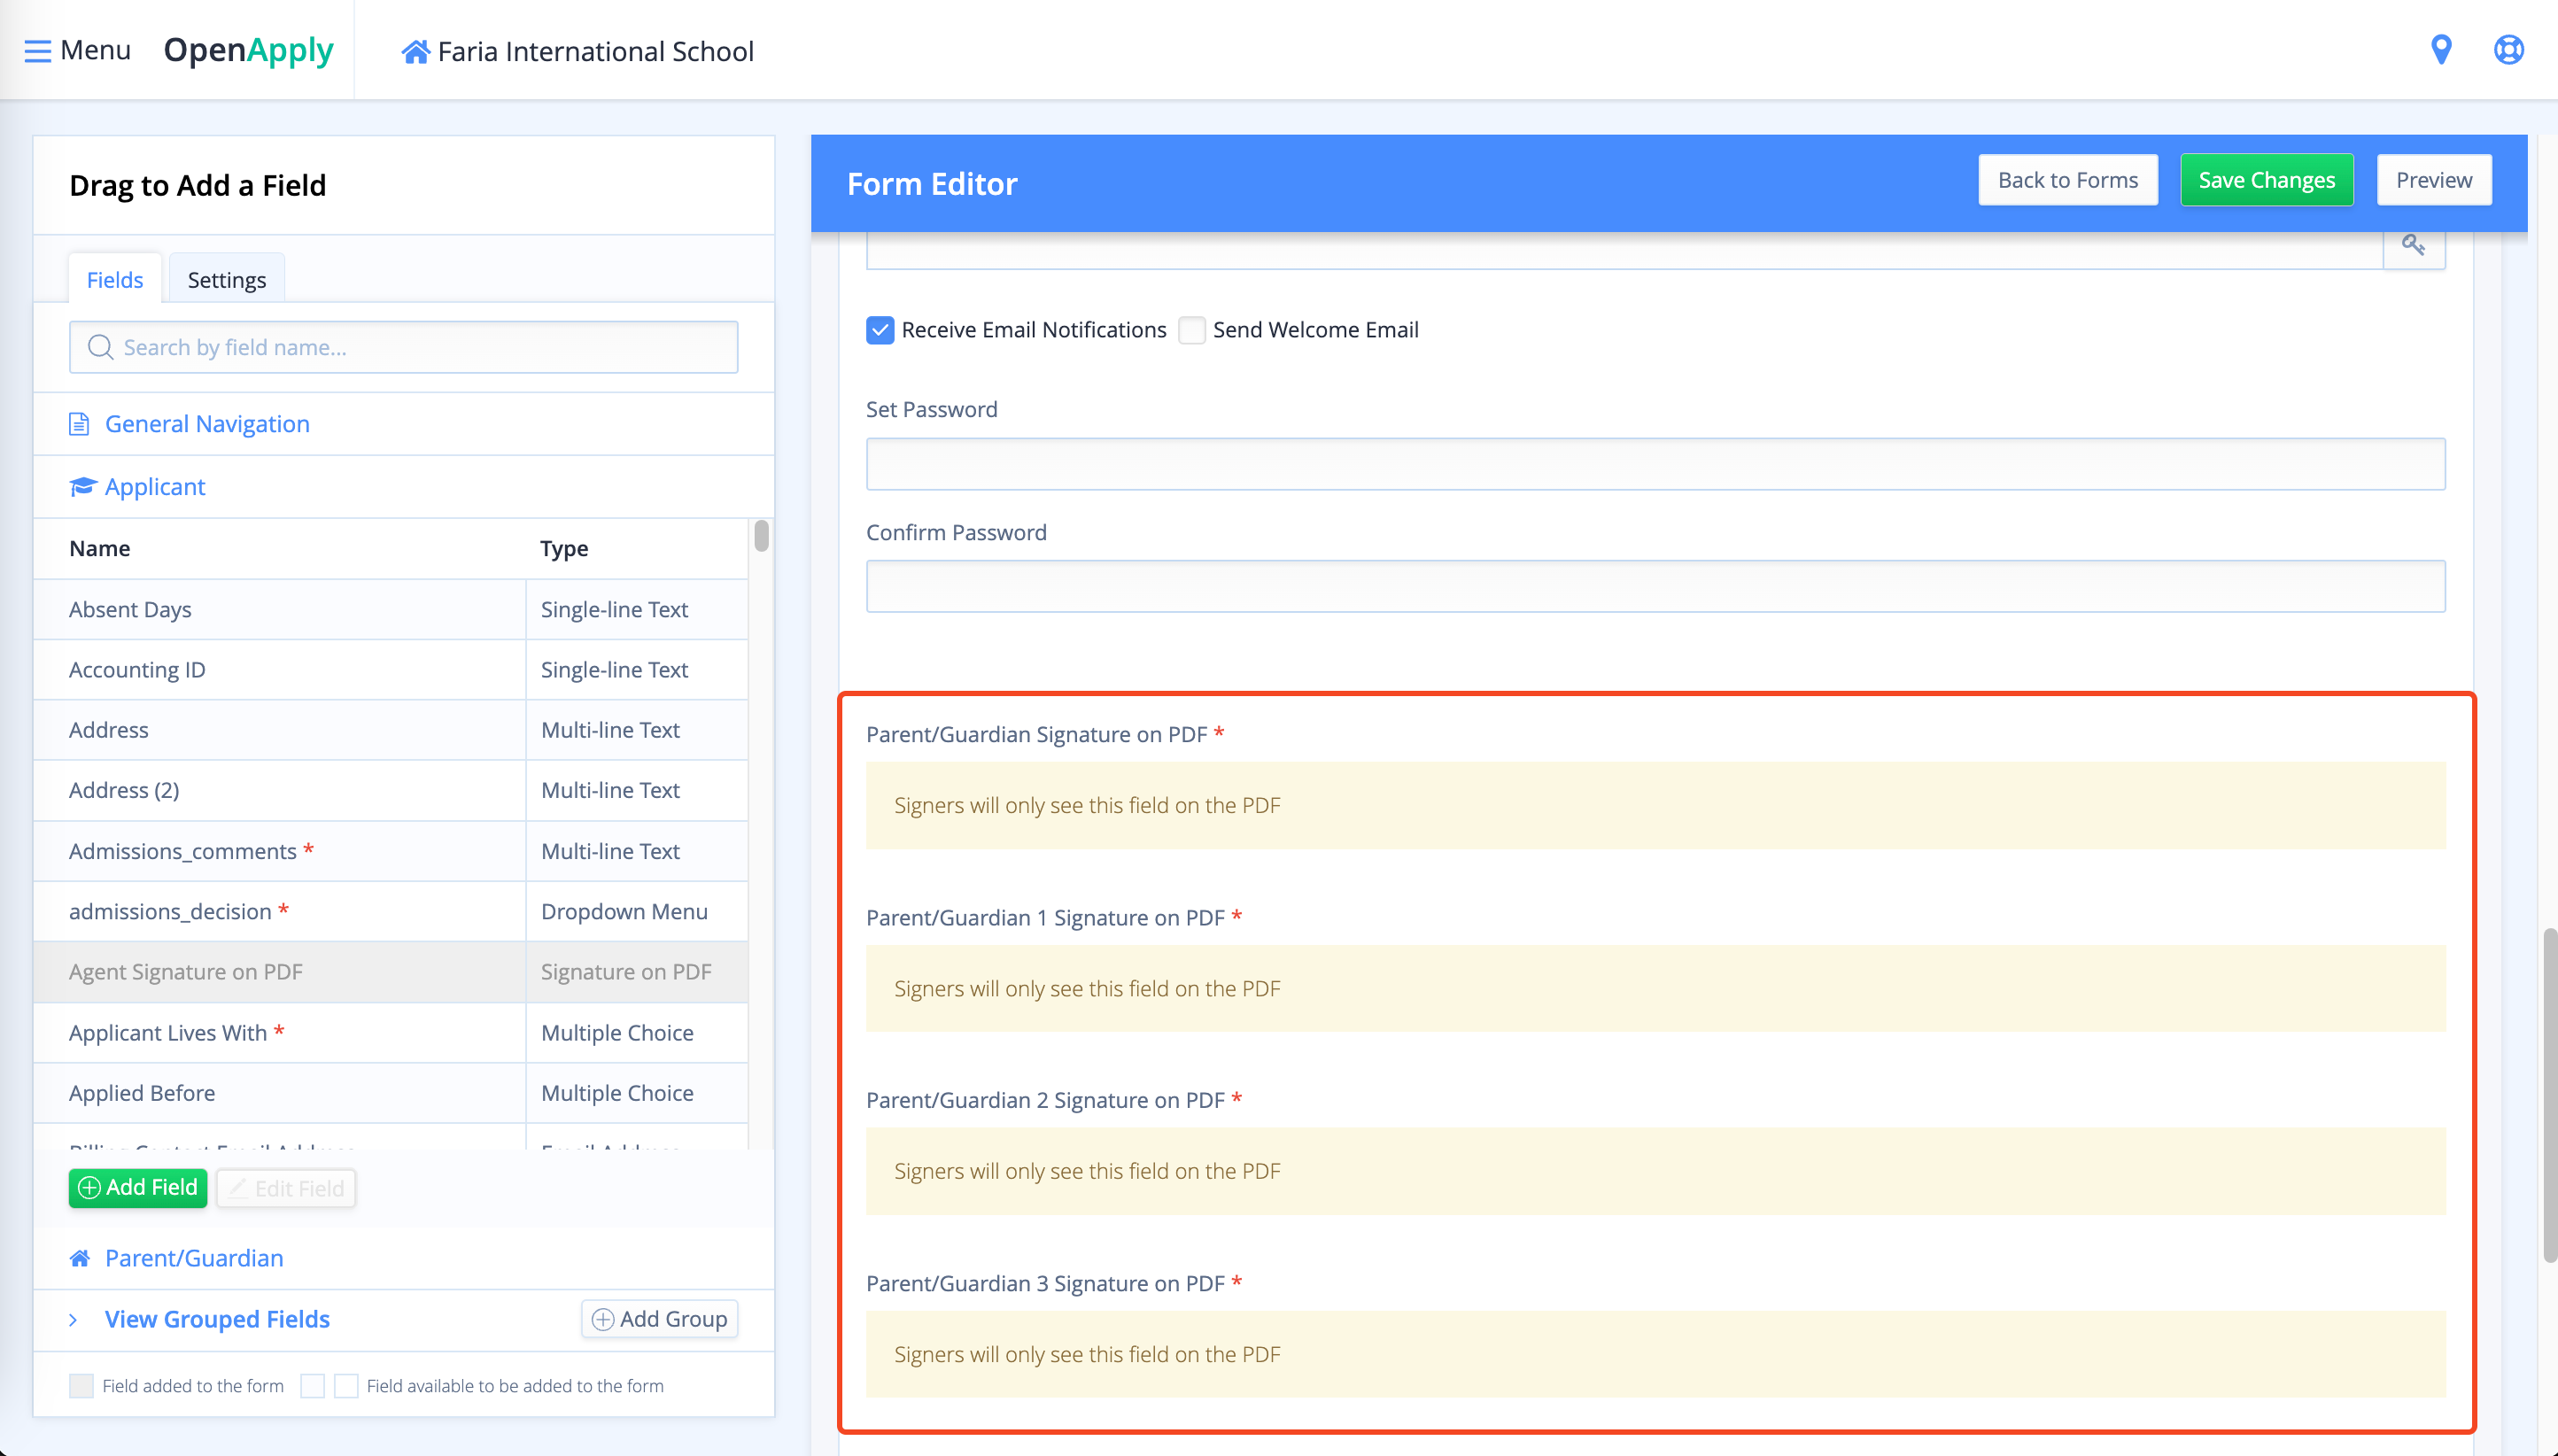The image size is (2558, 1456).
Task: Open the help lifebuoy icon
Action: [x=2508, y=49]
